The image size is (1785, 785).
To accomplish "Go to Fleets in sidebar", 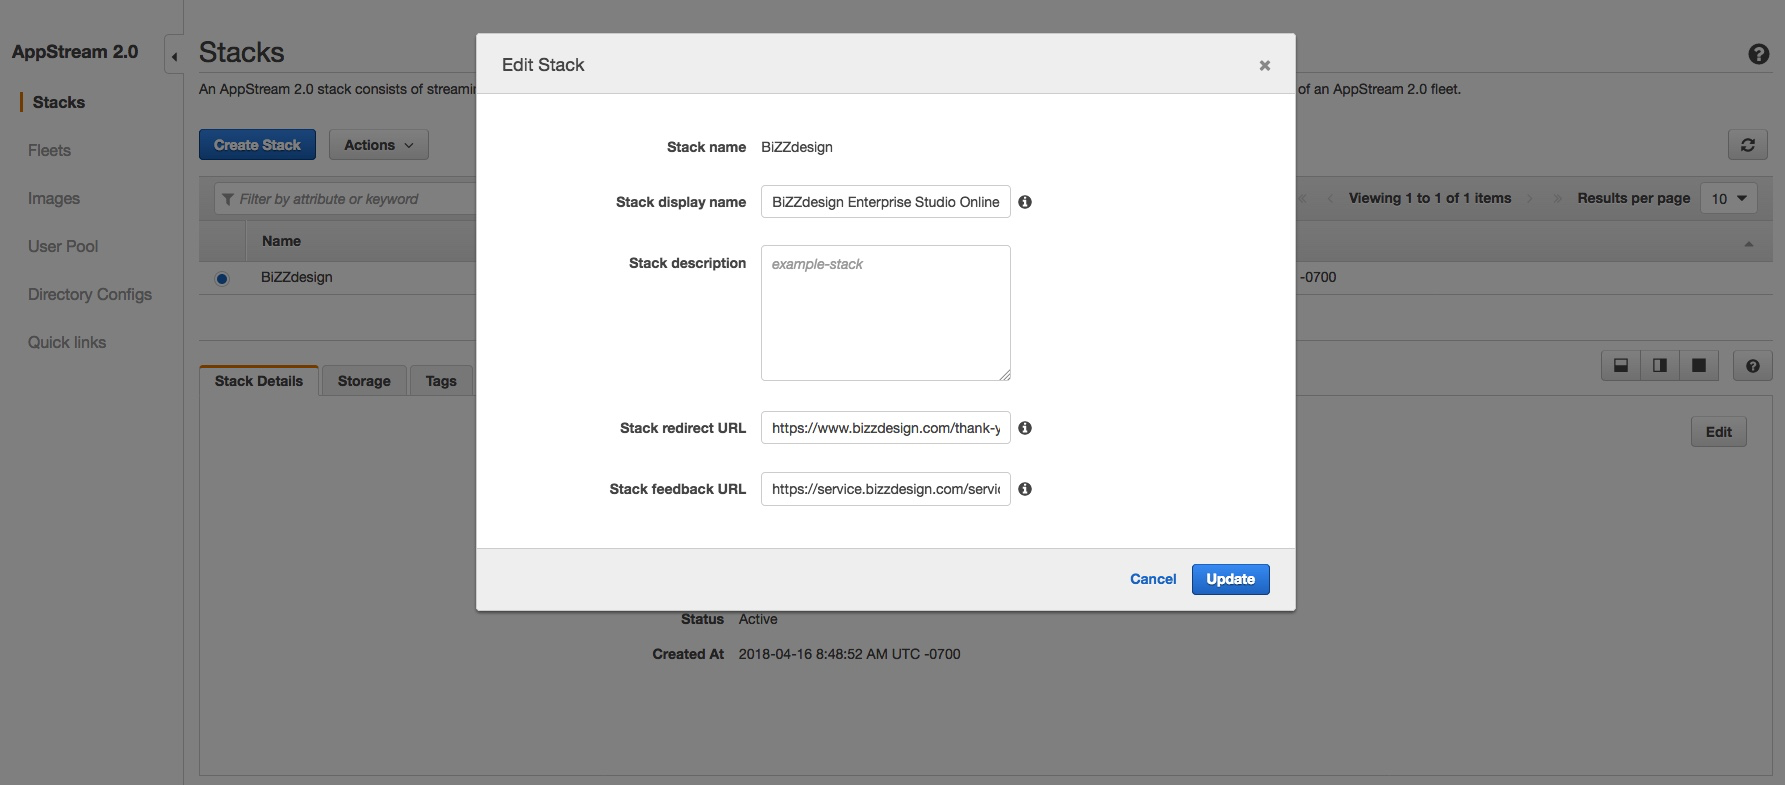I will pos(49,150).
